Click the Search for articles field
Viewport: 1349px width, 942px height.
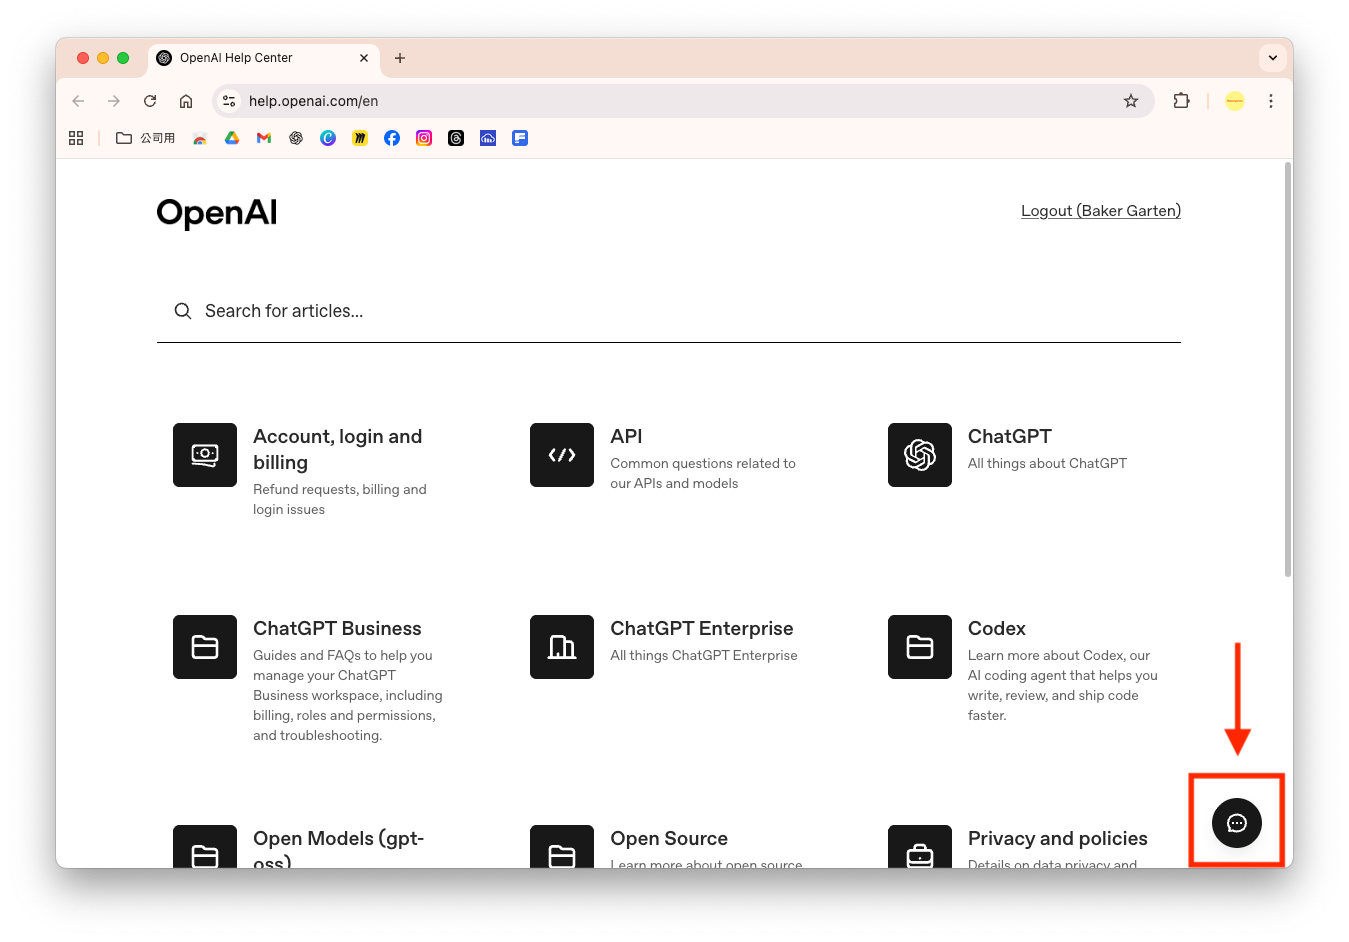click(x=668, y=311)
